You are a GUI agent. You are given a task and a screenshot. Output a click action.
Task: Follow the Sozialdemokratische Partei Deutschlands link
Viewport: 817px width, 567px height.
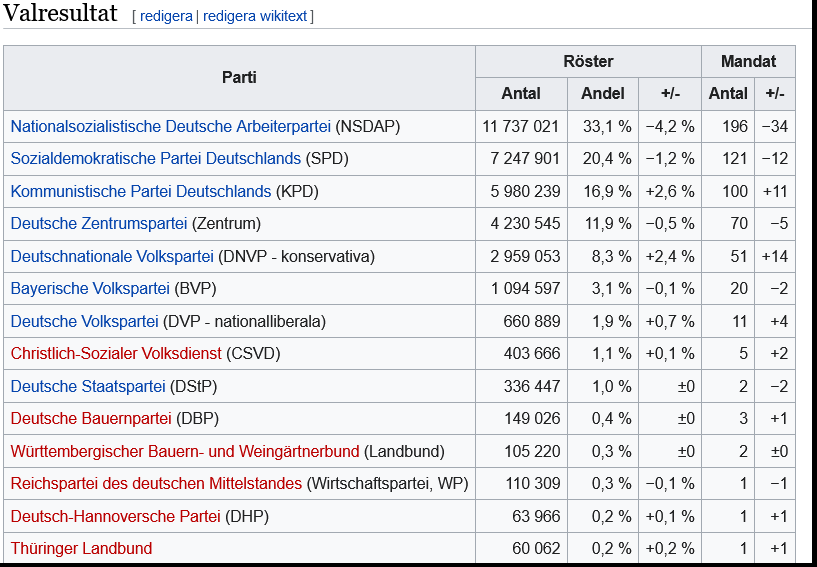(155, 158)
